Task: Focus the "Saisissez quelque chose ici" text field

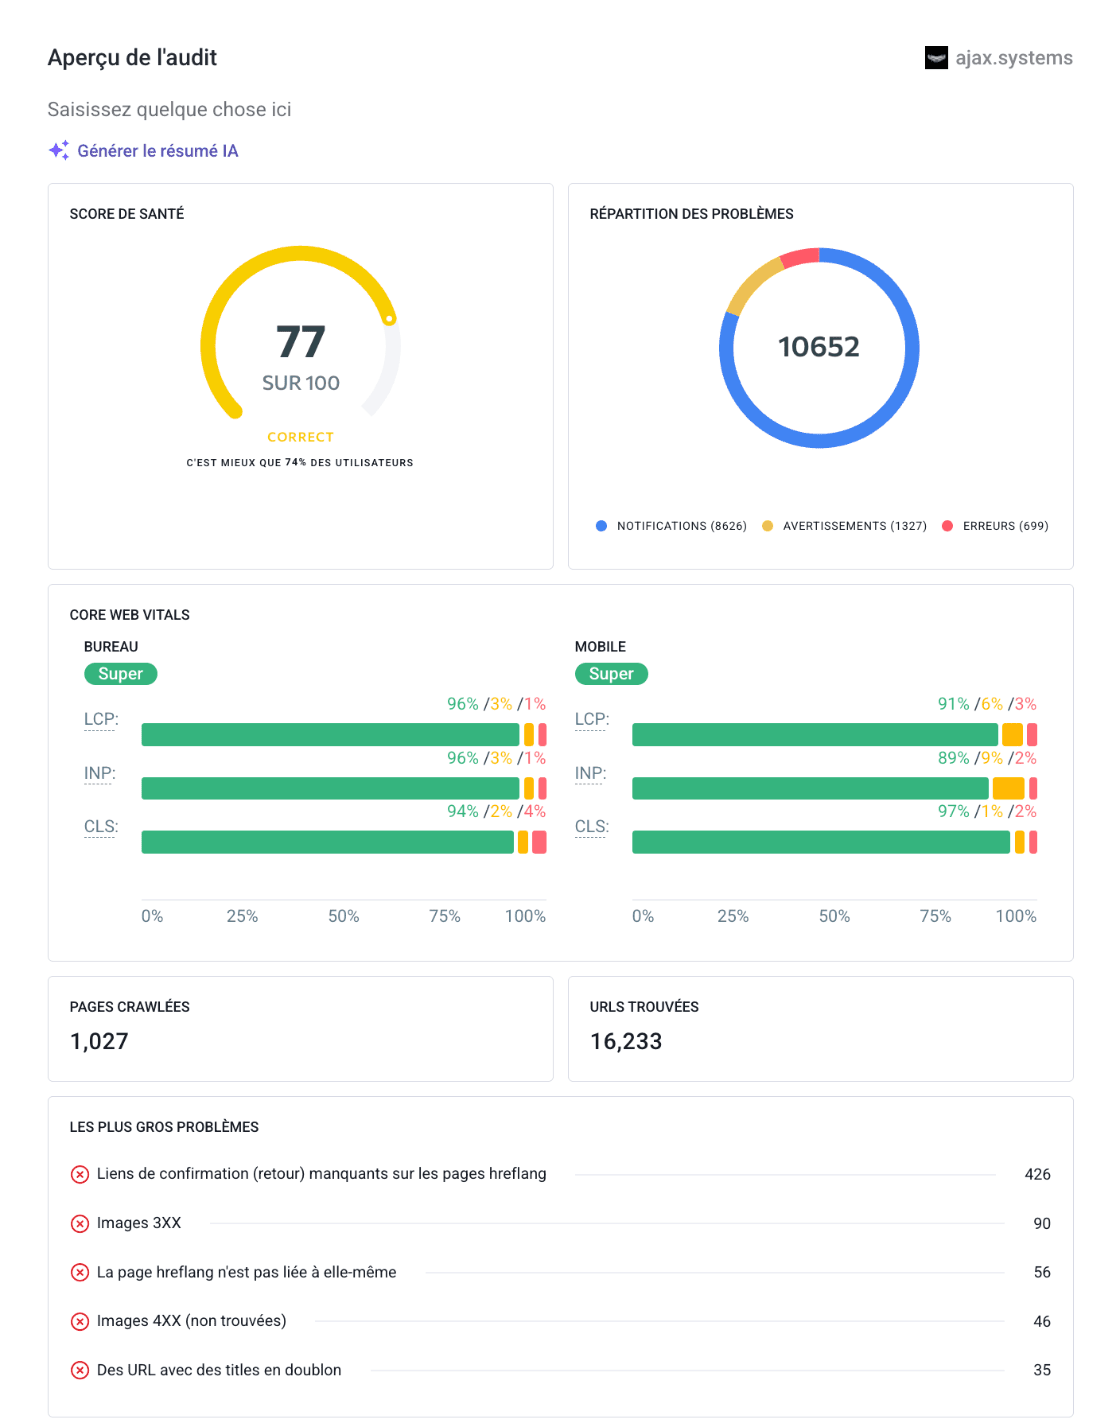Action: click(x=170, y=109)
